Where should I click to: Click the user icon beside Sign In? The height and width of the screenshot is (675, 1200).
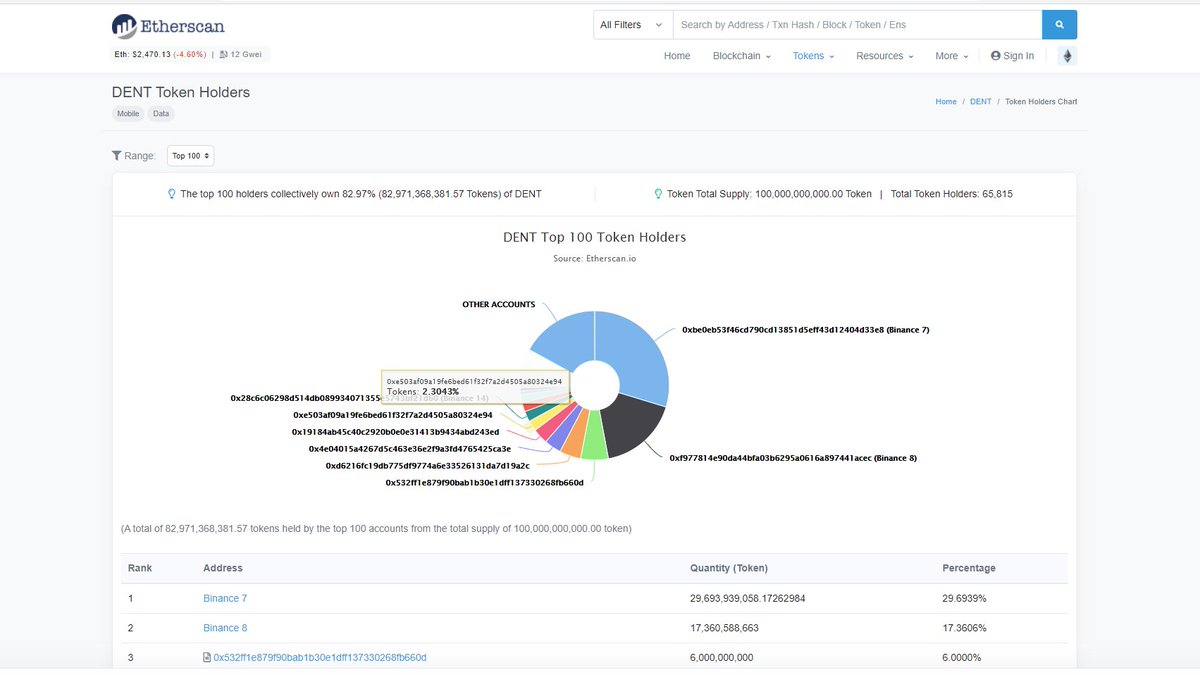click(x=995, y=56)
